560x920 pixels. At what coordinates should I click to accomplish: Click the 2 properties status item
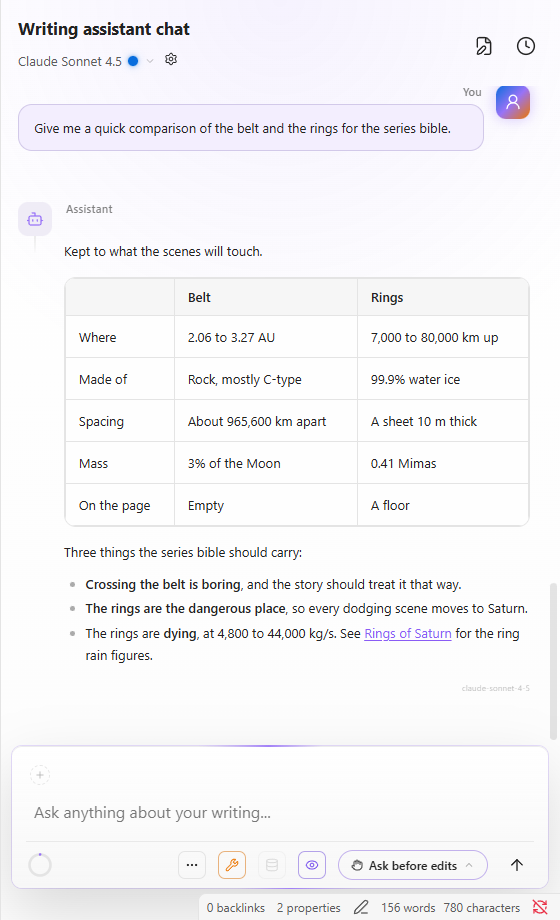pos(309,908)
